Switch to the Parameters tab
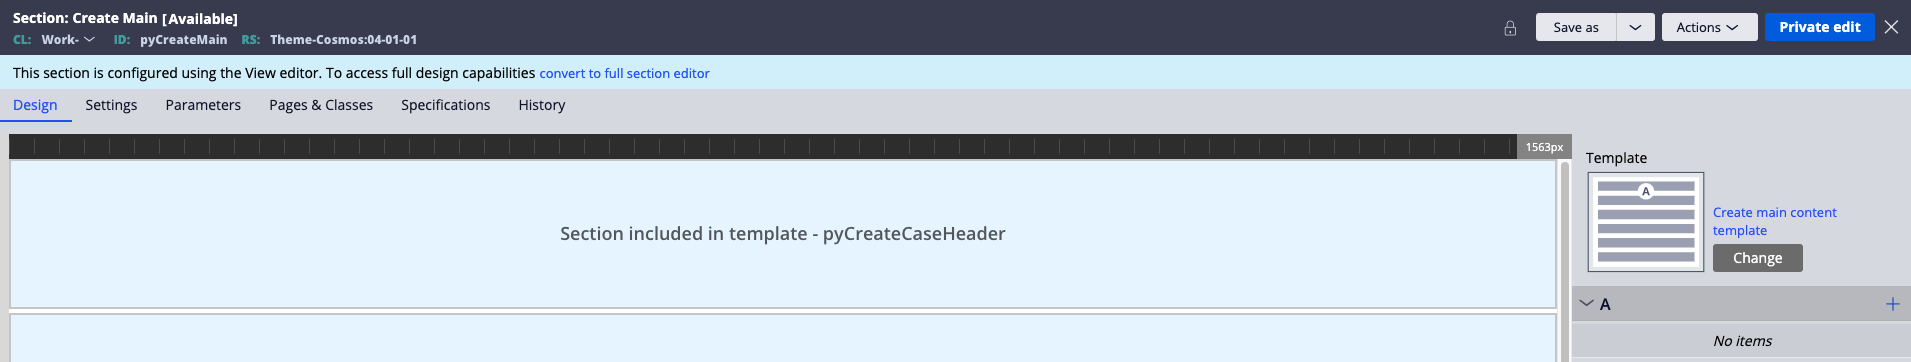Viewport: 1911px width, 362px height. coord(203,105)
